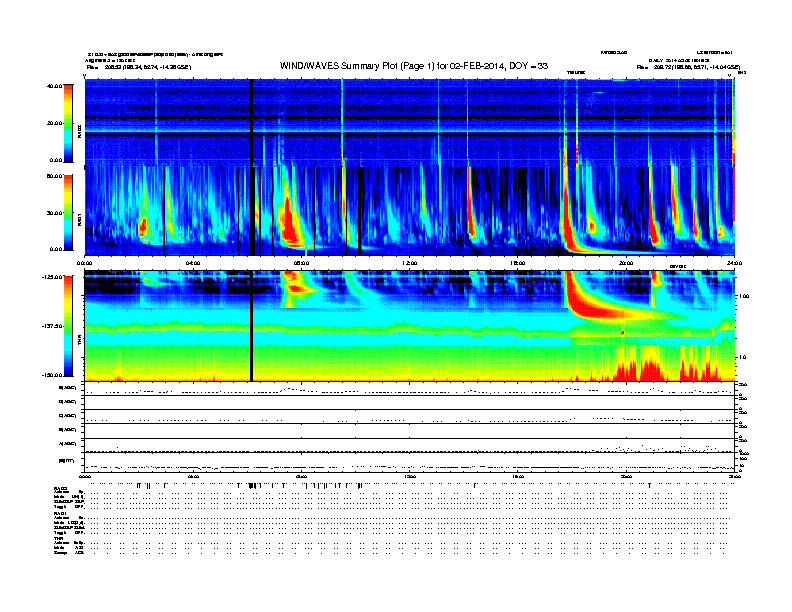Click the 08:00 tick label under RAD1 panel
This screenshot has height=612, width=792.
(301, 263)
